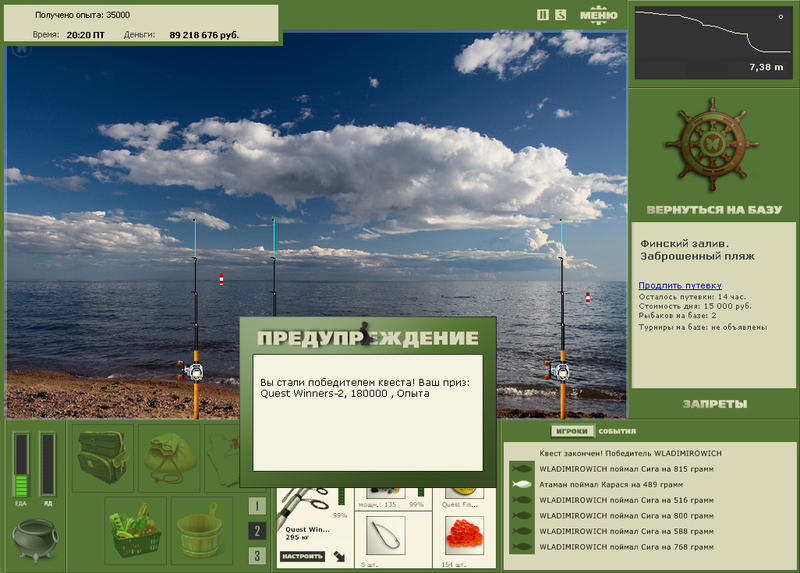Click the 'Финский залив. Заброшенный пляж' location name
Screen dimensions: 800x573
coord(697,250)
